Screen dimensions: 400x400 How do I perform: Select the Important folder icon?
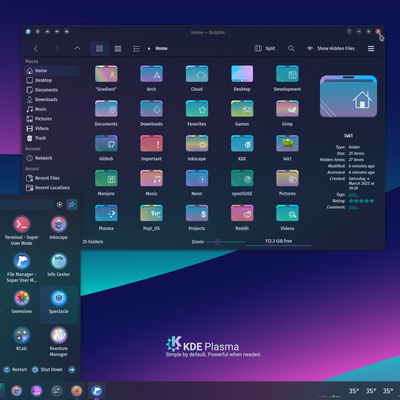coord(151,144)
